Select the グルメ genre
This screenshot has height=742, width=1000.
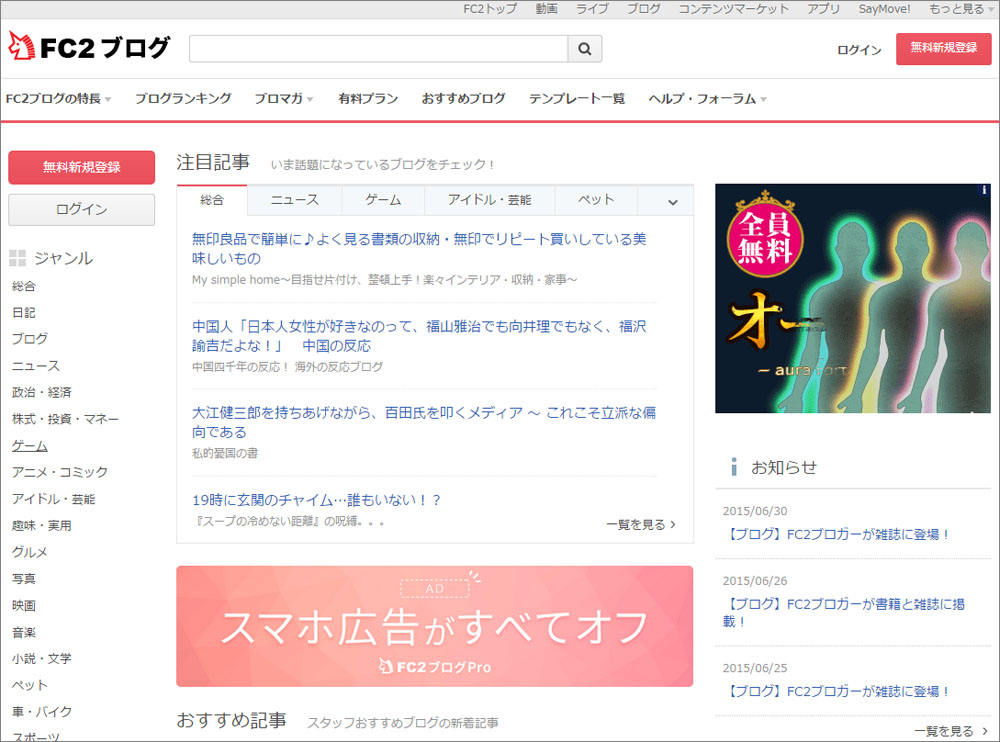[29, 553]
